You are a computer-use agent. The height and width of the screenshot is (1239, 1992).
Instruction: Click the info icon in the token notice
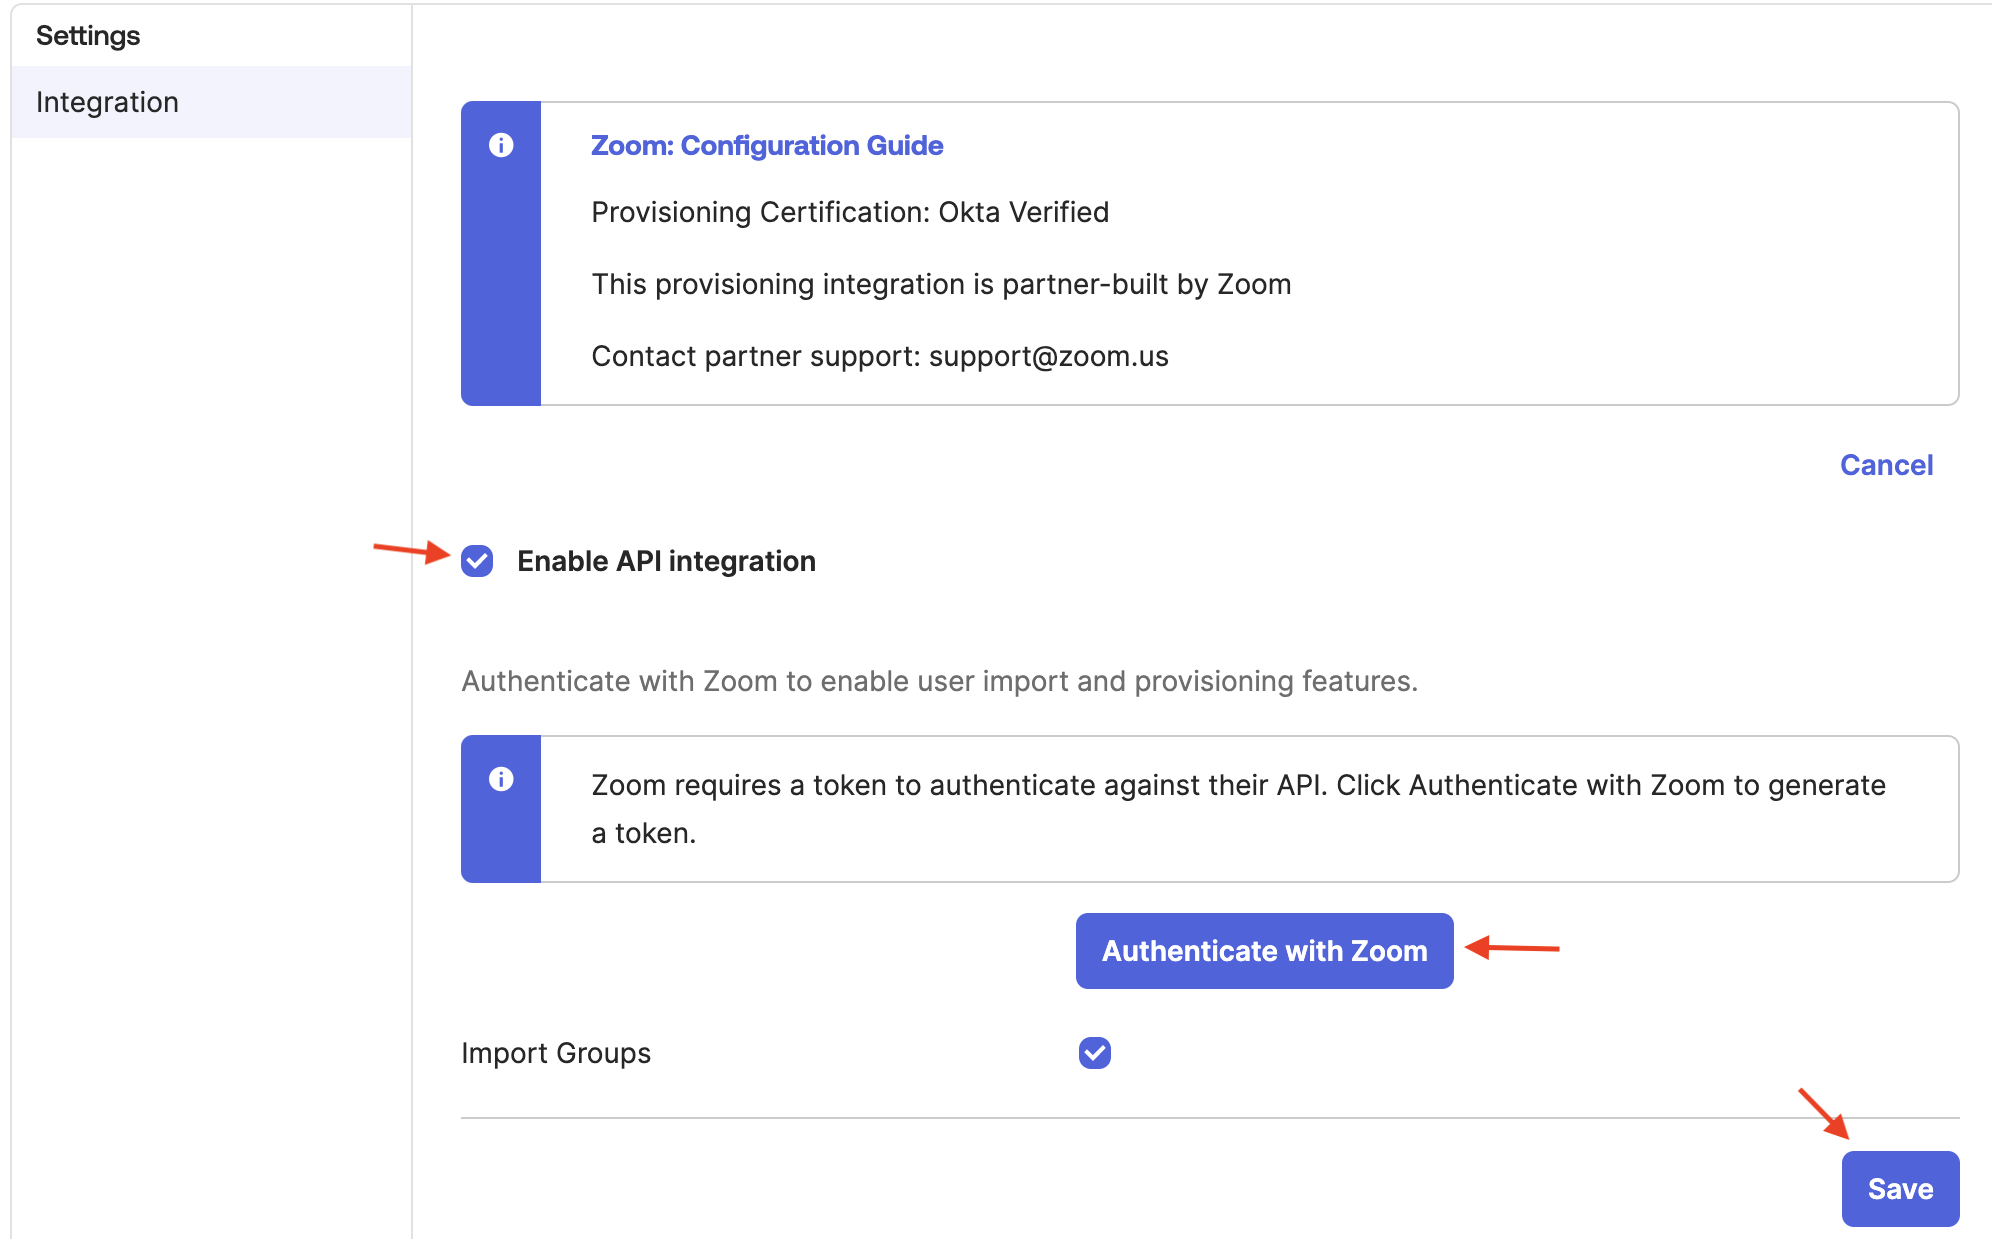[x=501, y=779]
